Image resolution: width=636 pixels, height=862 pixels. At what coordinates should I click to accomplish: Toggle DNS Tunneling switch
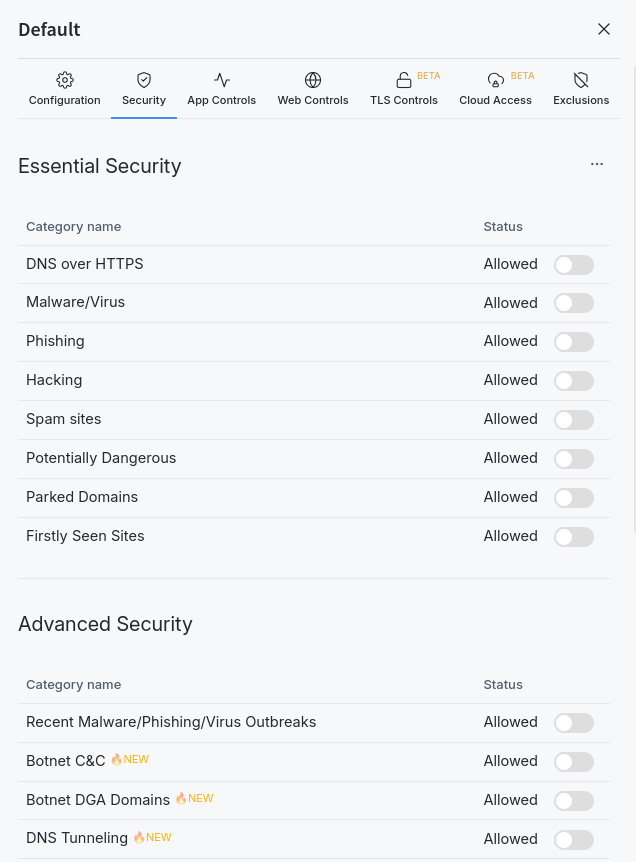click(574, 840)
